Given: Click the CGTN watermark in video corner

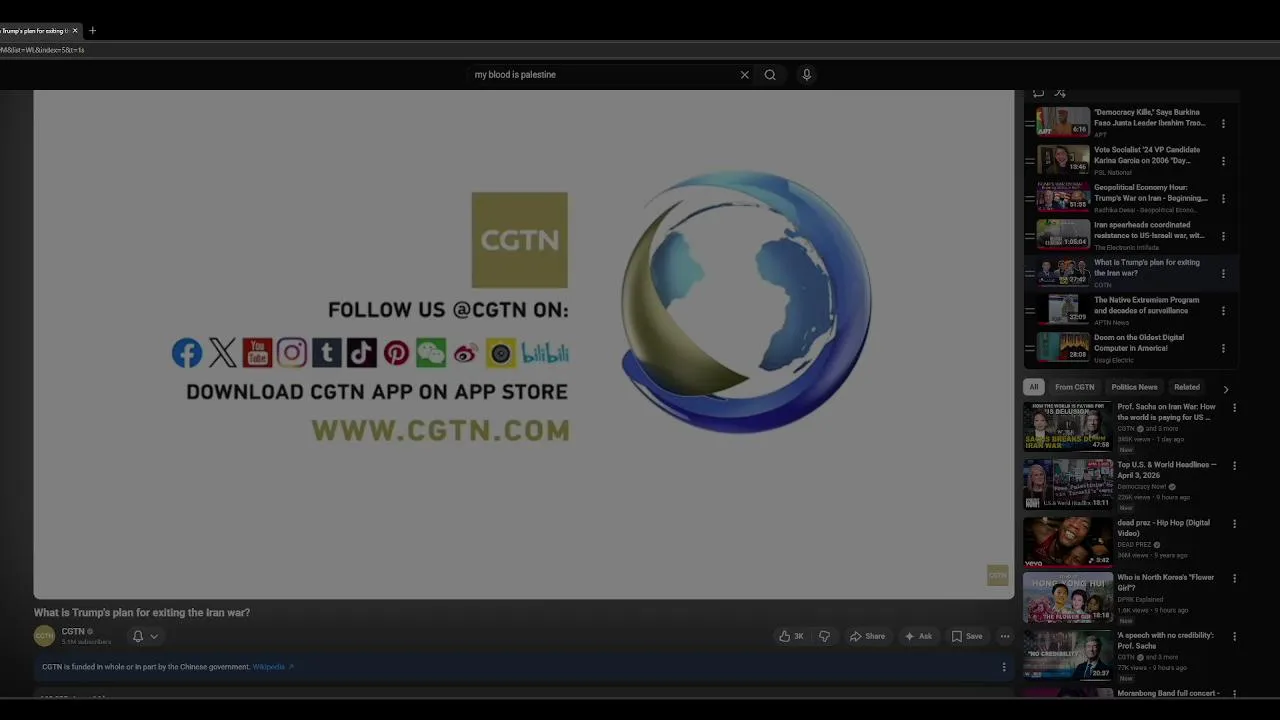Looking at the screenshot, I should (997, 575).
